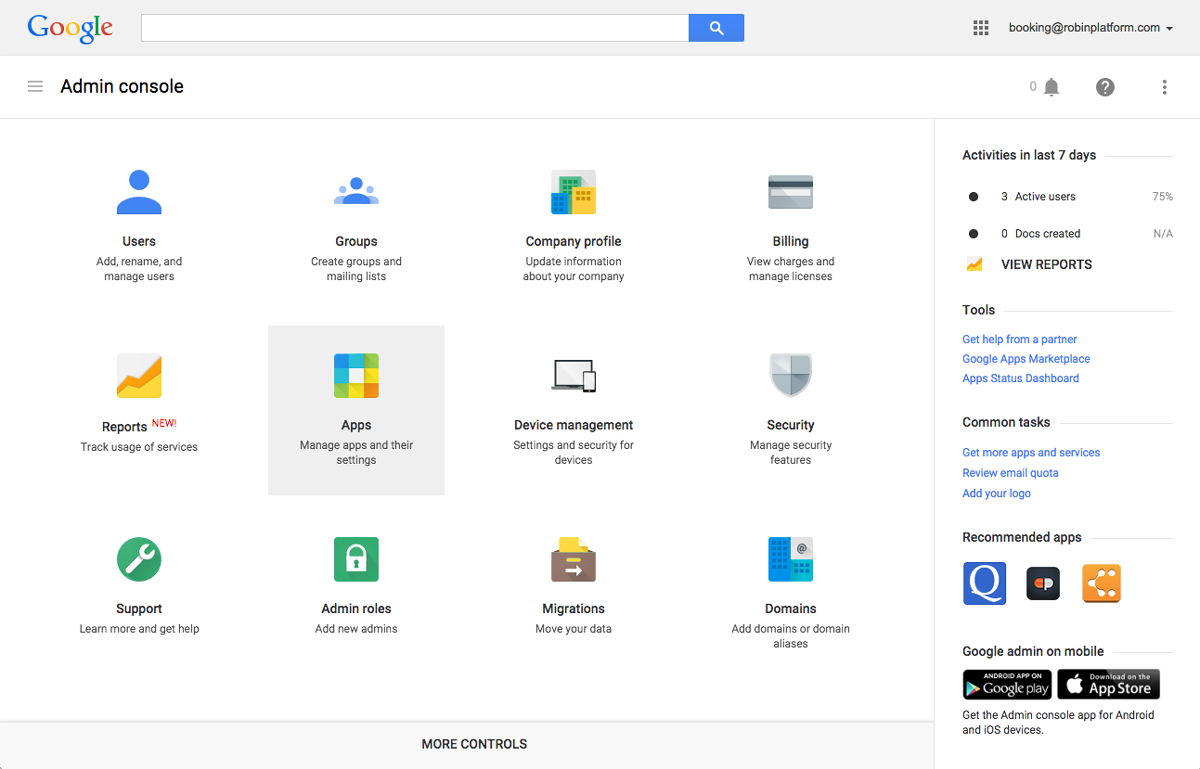Open the Billing credit card icon
This screenshot has width=1200, height=769.
[x=790, y=192]
